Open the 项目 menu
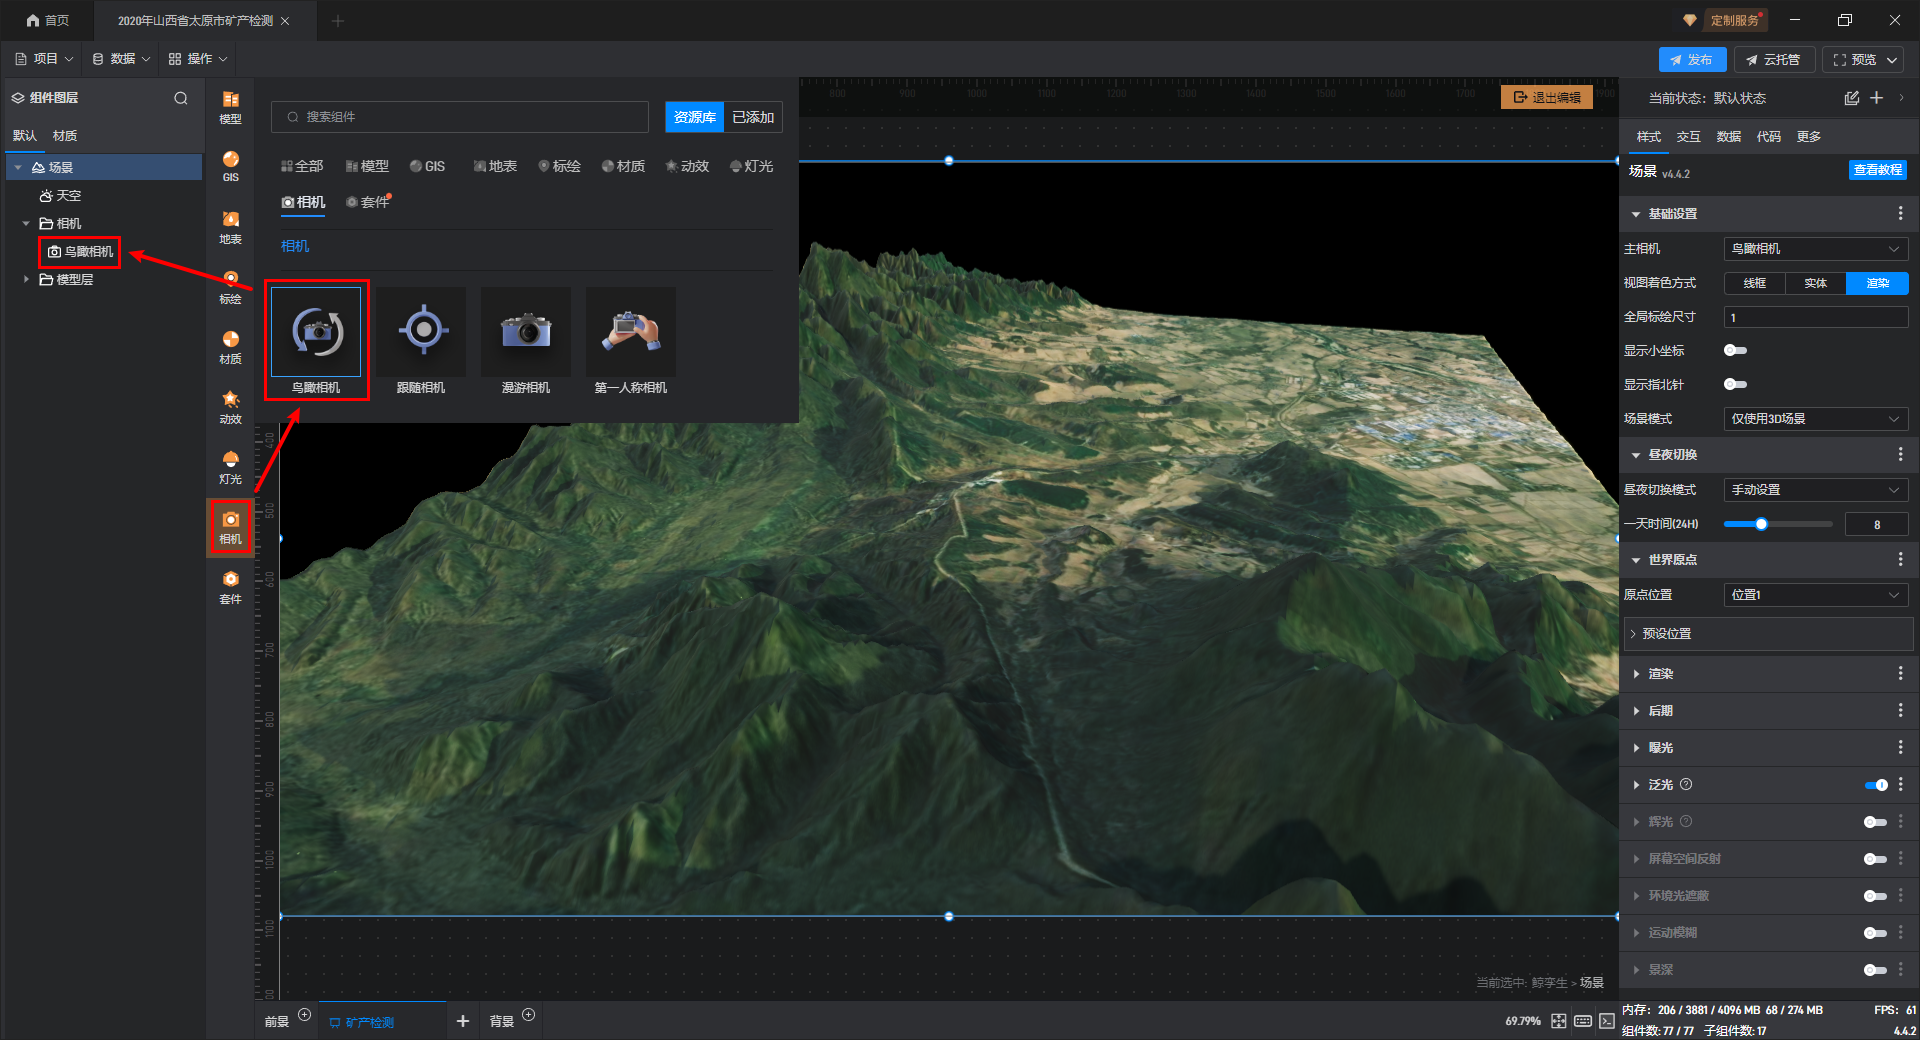This screenshot has width=1920, height=1040. pos(45,59)
